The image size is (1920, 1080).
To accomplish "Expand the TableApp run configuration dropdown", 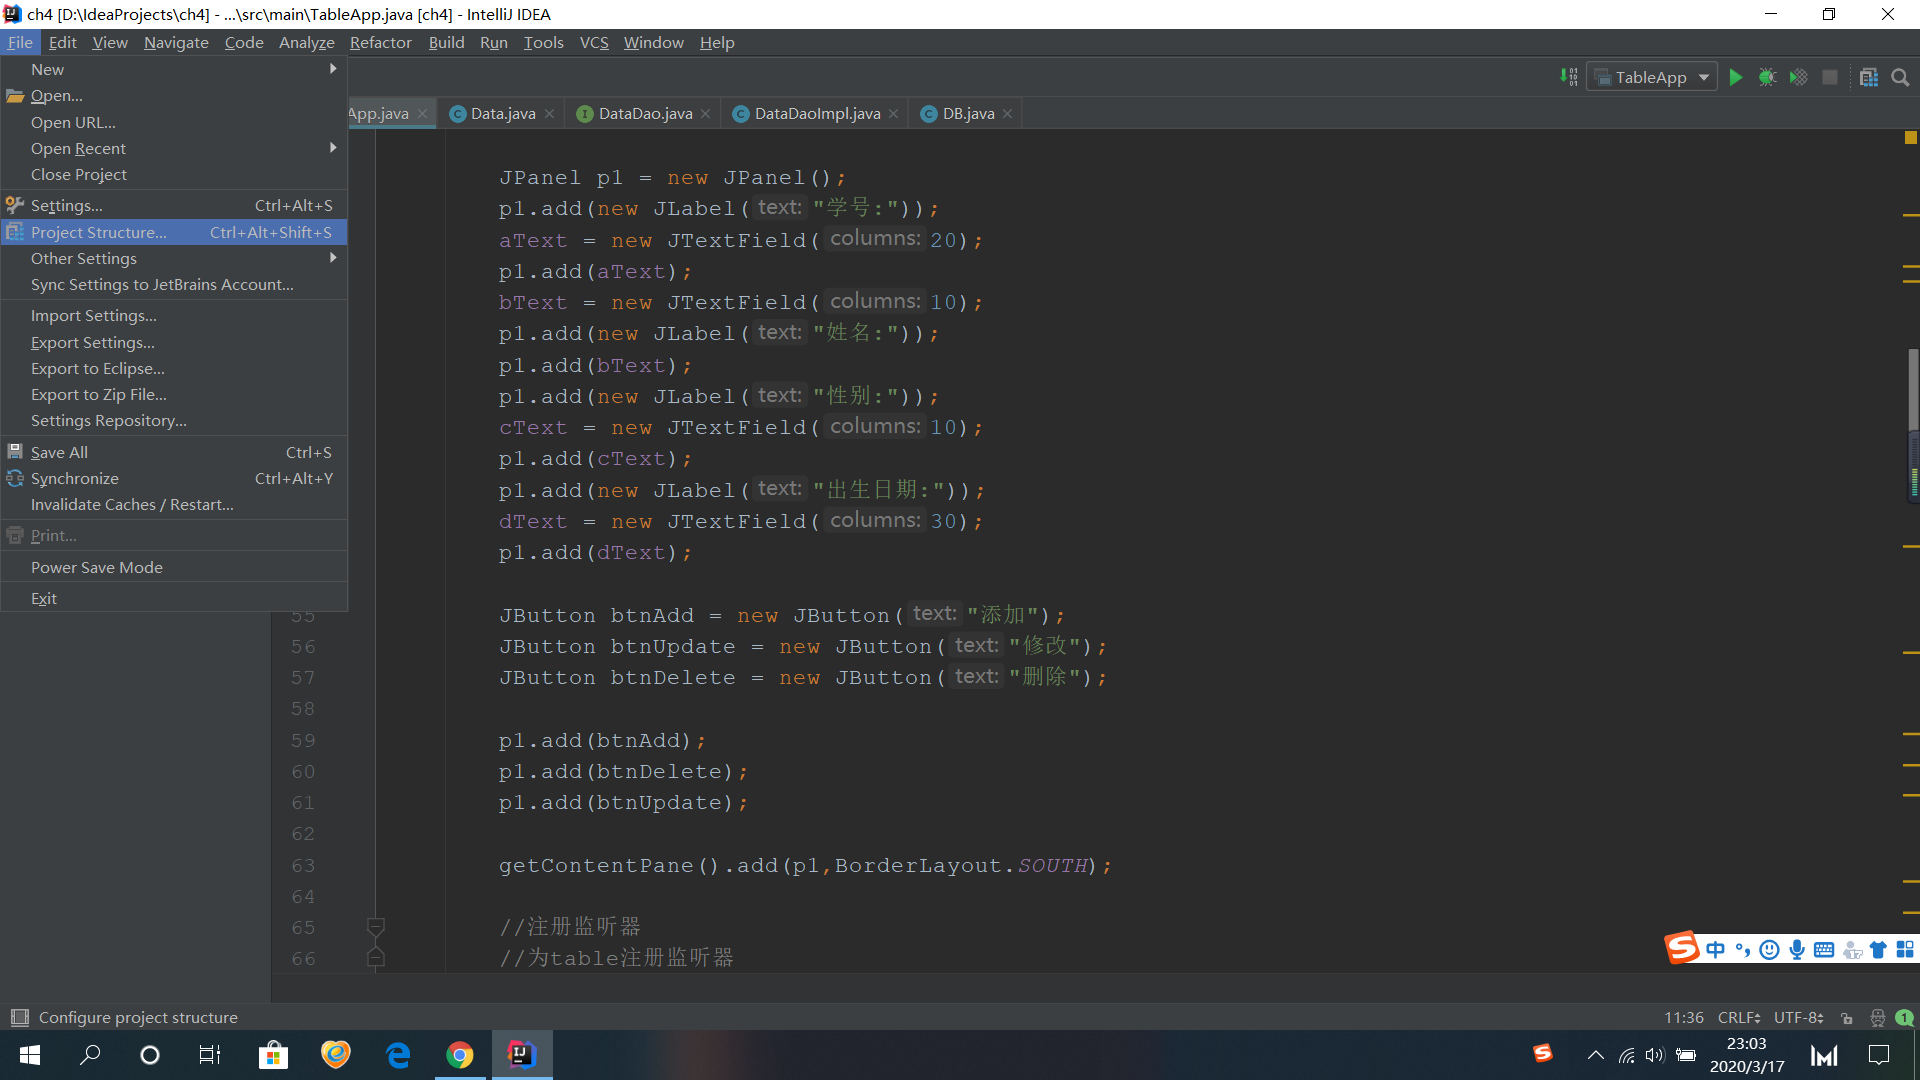I will pos(1704,77).
